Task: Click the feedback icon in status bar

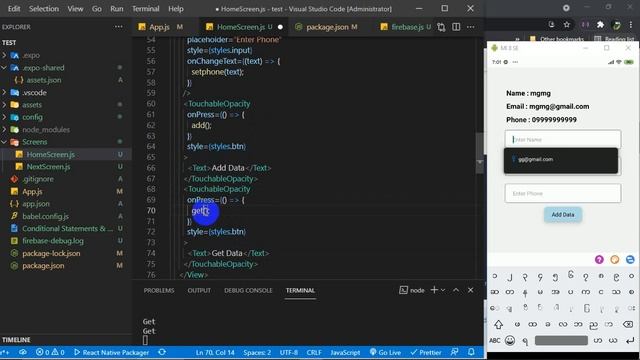Action: point(454,352)
